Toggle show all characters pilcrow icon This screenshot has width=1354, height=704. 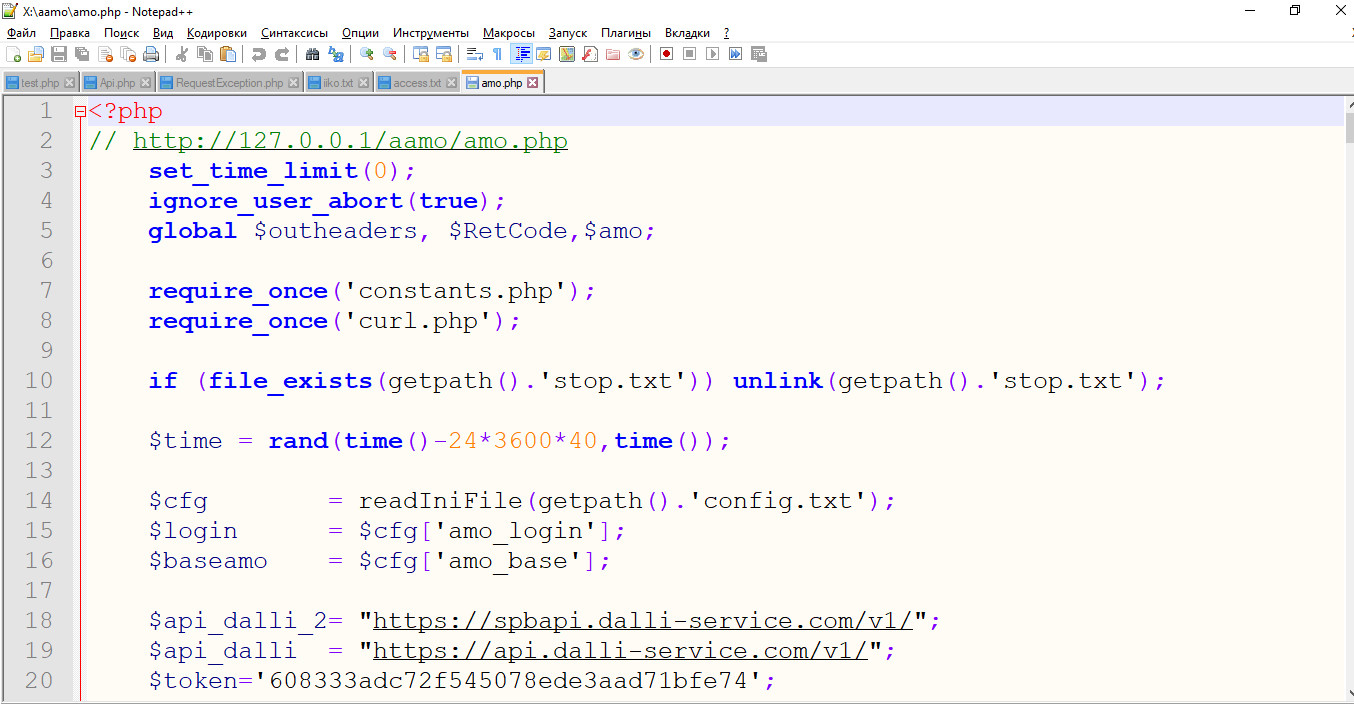pyautogui.click(x=497, y=54)
